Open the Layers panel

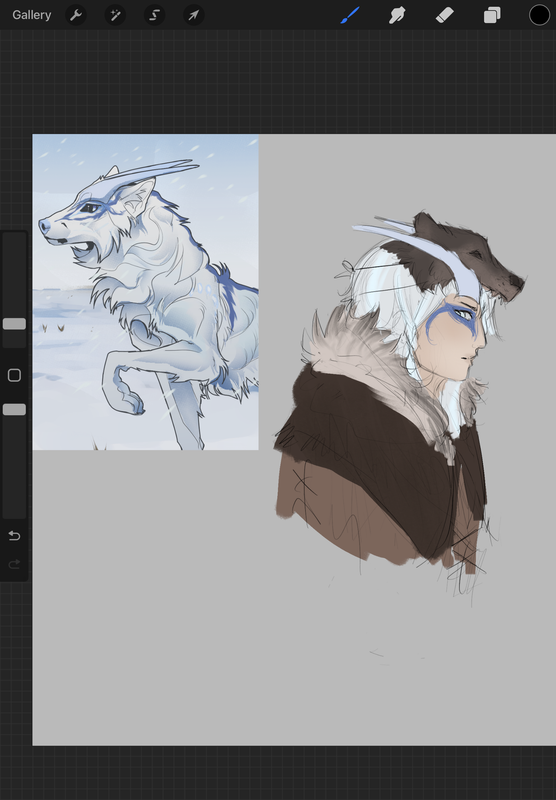tap(492, 15)
